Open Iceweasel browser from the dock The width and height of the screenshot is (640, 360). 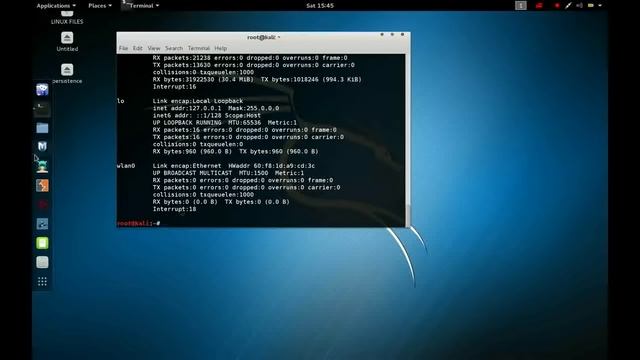point(42,89)
